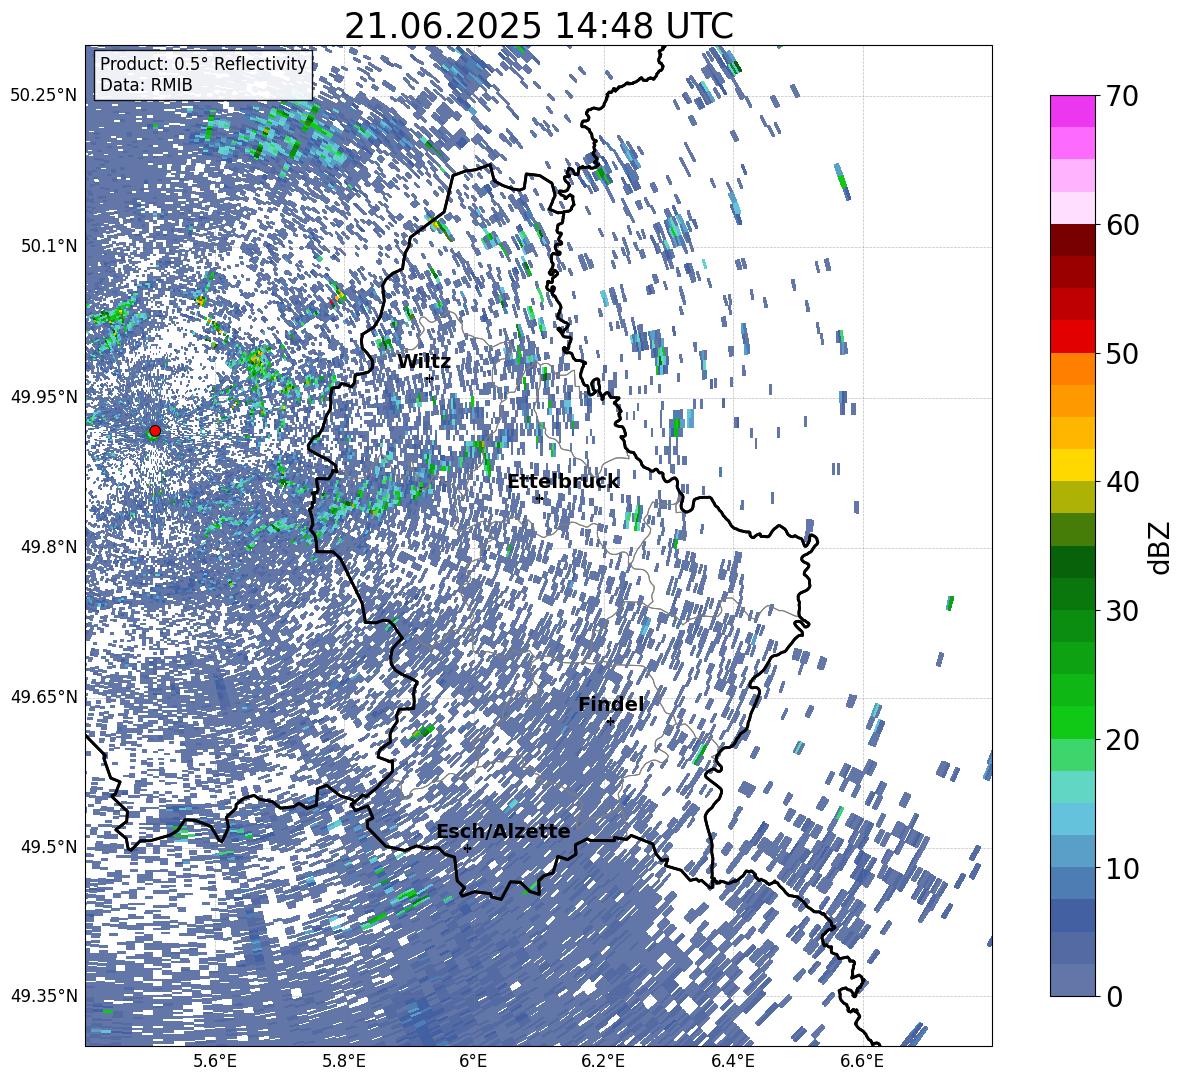
Task: Click the 50 tick on colorbar
Action: click(x=1122, y=354)
